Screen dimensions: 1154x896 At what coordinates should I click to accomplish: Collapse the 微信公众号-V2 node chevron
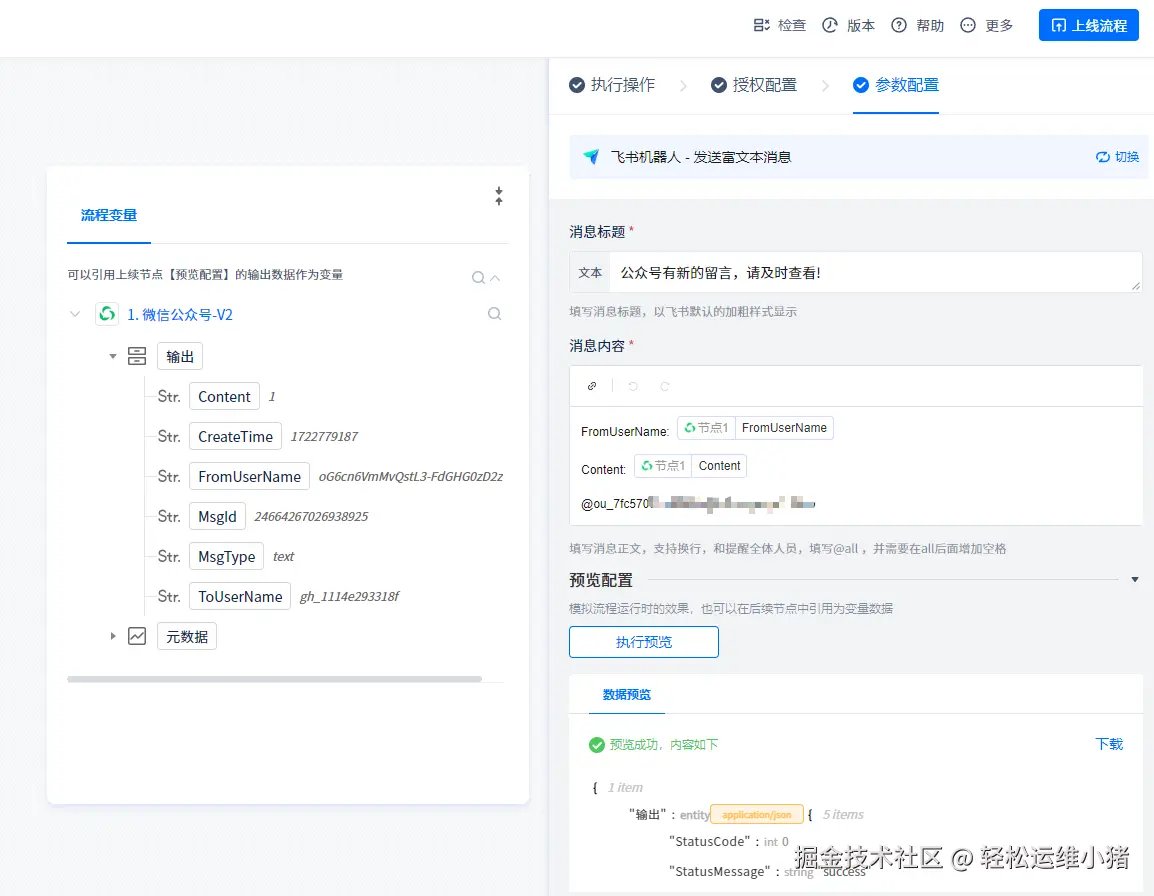[75, 314]
